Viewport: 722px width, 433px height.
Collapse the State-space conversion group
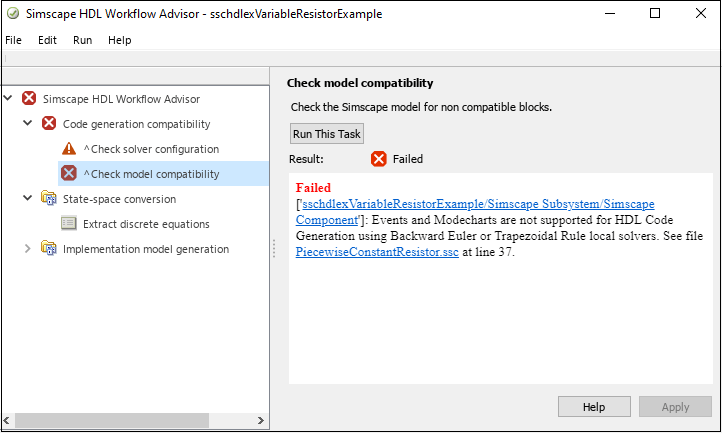pos(28,199)
